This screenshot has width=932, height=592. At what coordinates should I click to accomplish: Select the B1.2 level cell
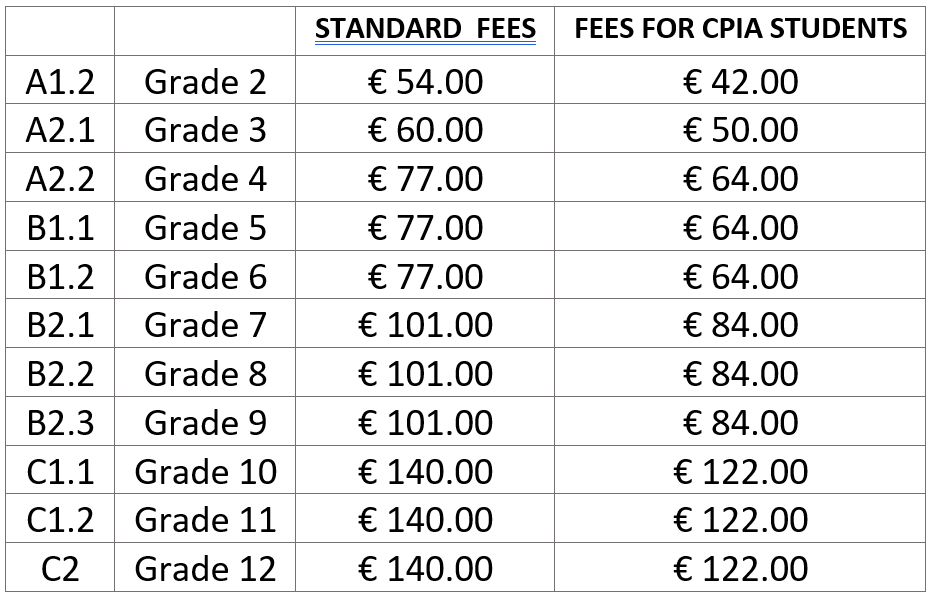point(60,277)
